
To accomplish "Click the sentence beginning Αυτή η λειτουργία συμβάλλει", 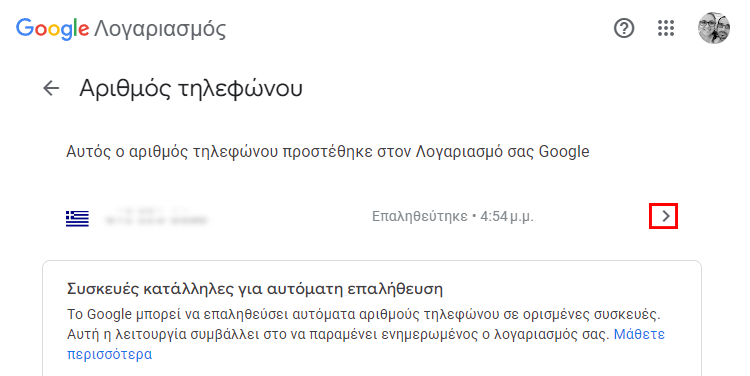I will coord(338,334).
